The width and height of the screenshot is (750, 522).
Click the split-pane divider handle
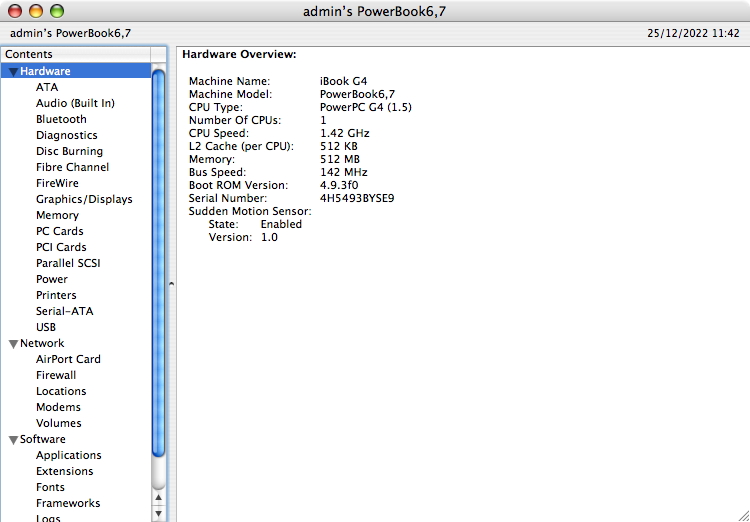171,284
